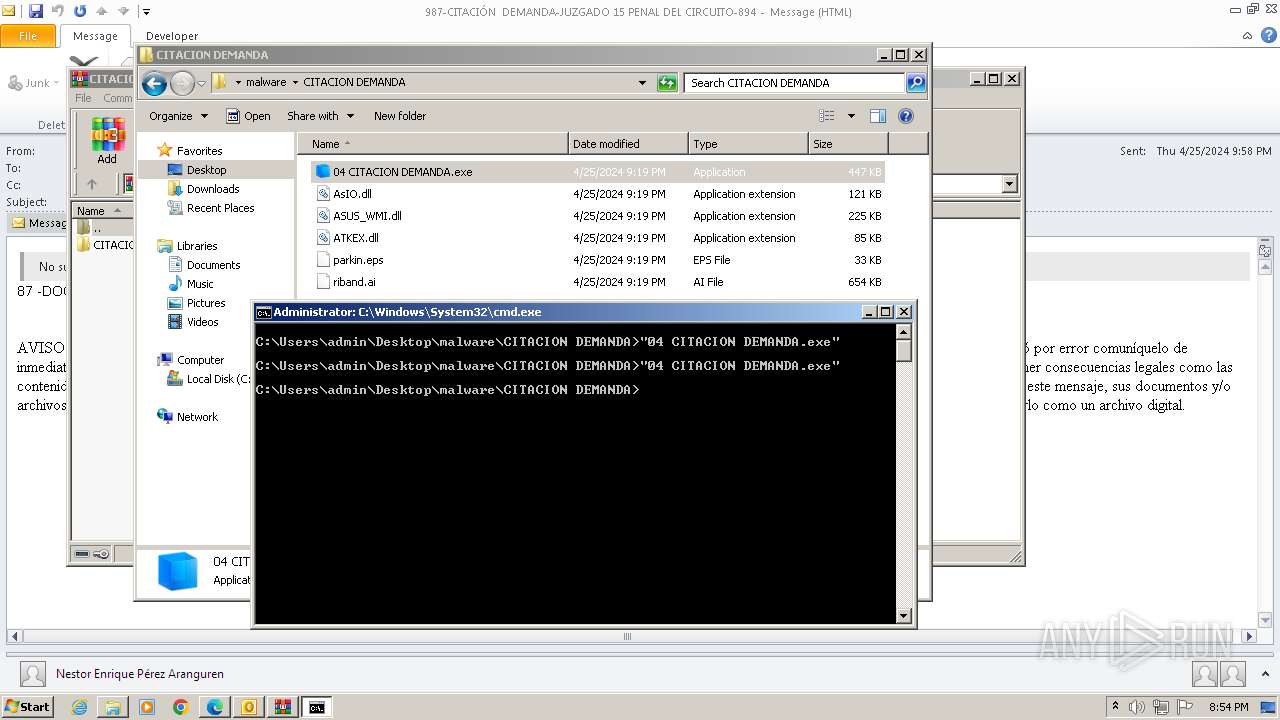Sort by the Date modified column

[x=628, y=144]
